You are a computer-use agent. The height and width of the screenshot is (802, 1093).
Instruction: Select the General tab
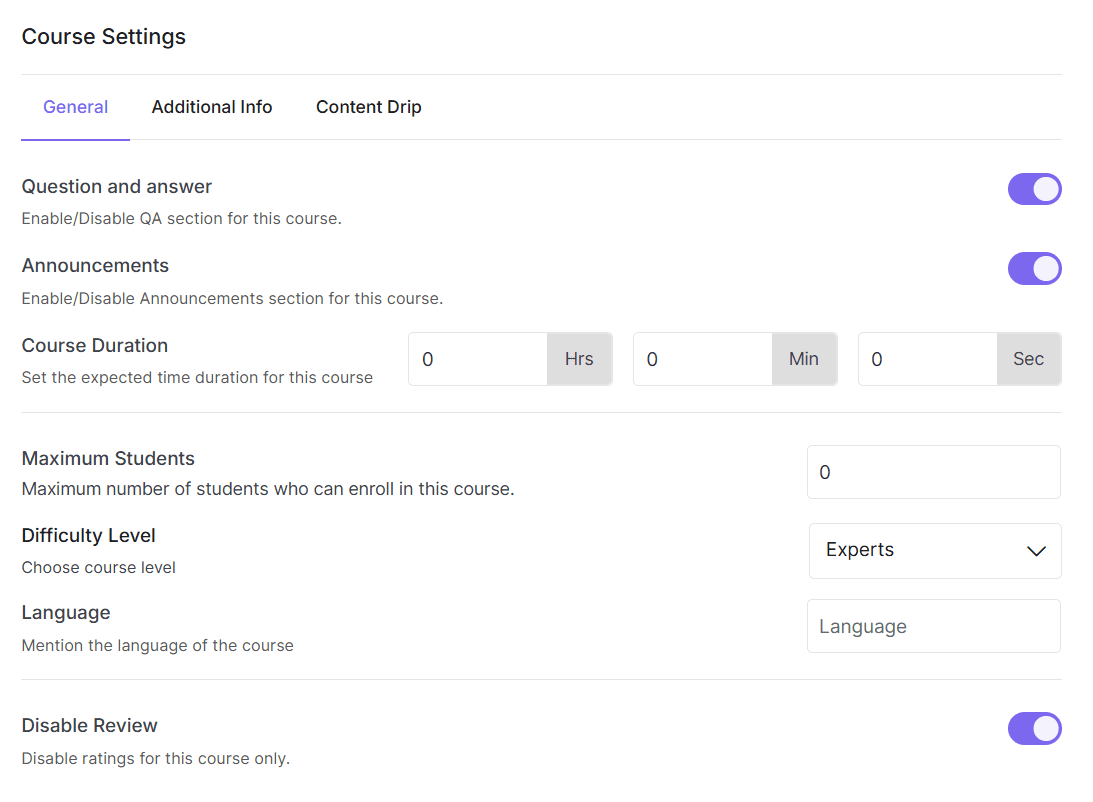[x=75, y=107]
